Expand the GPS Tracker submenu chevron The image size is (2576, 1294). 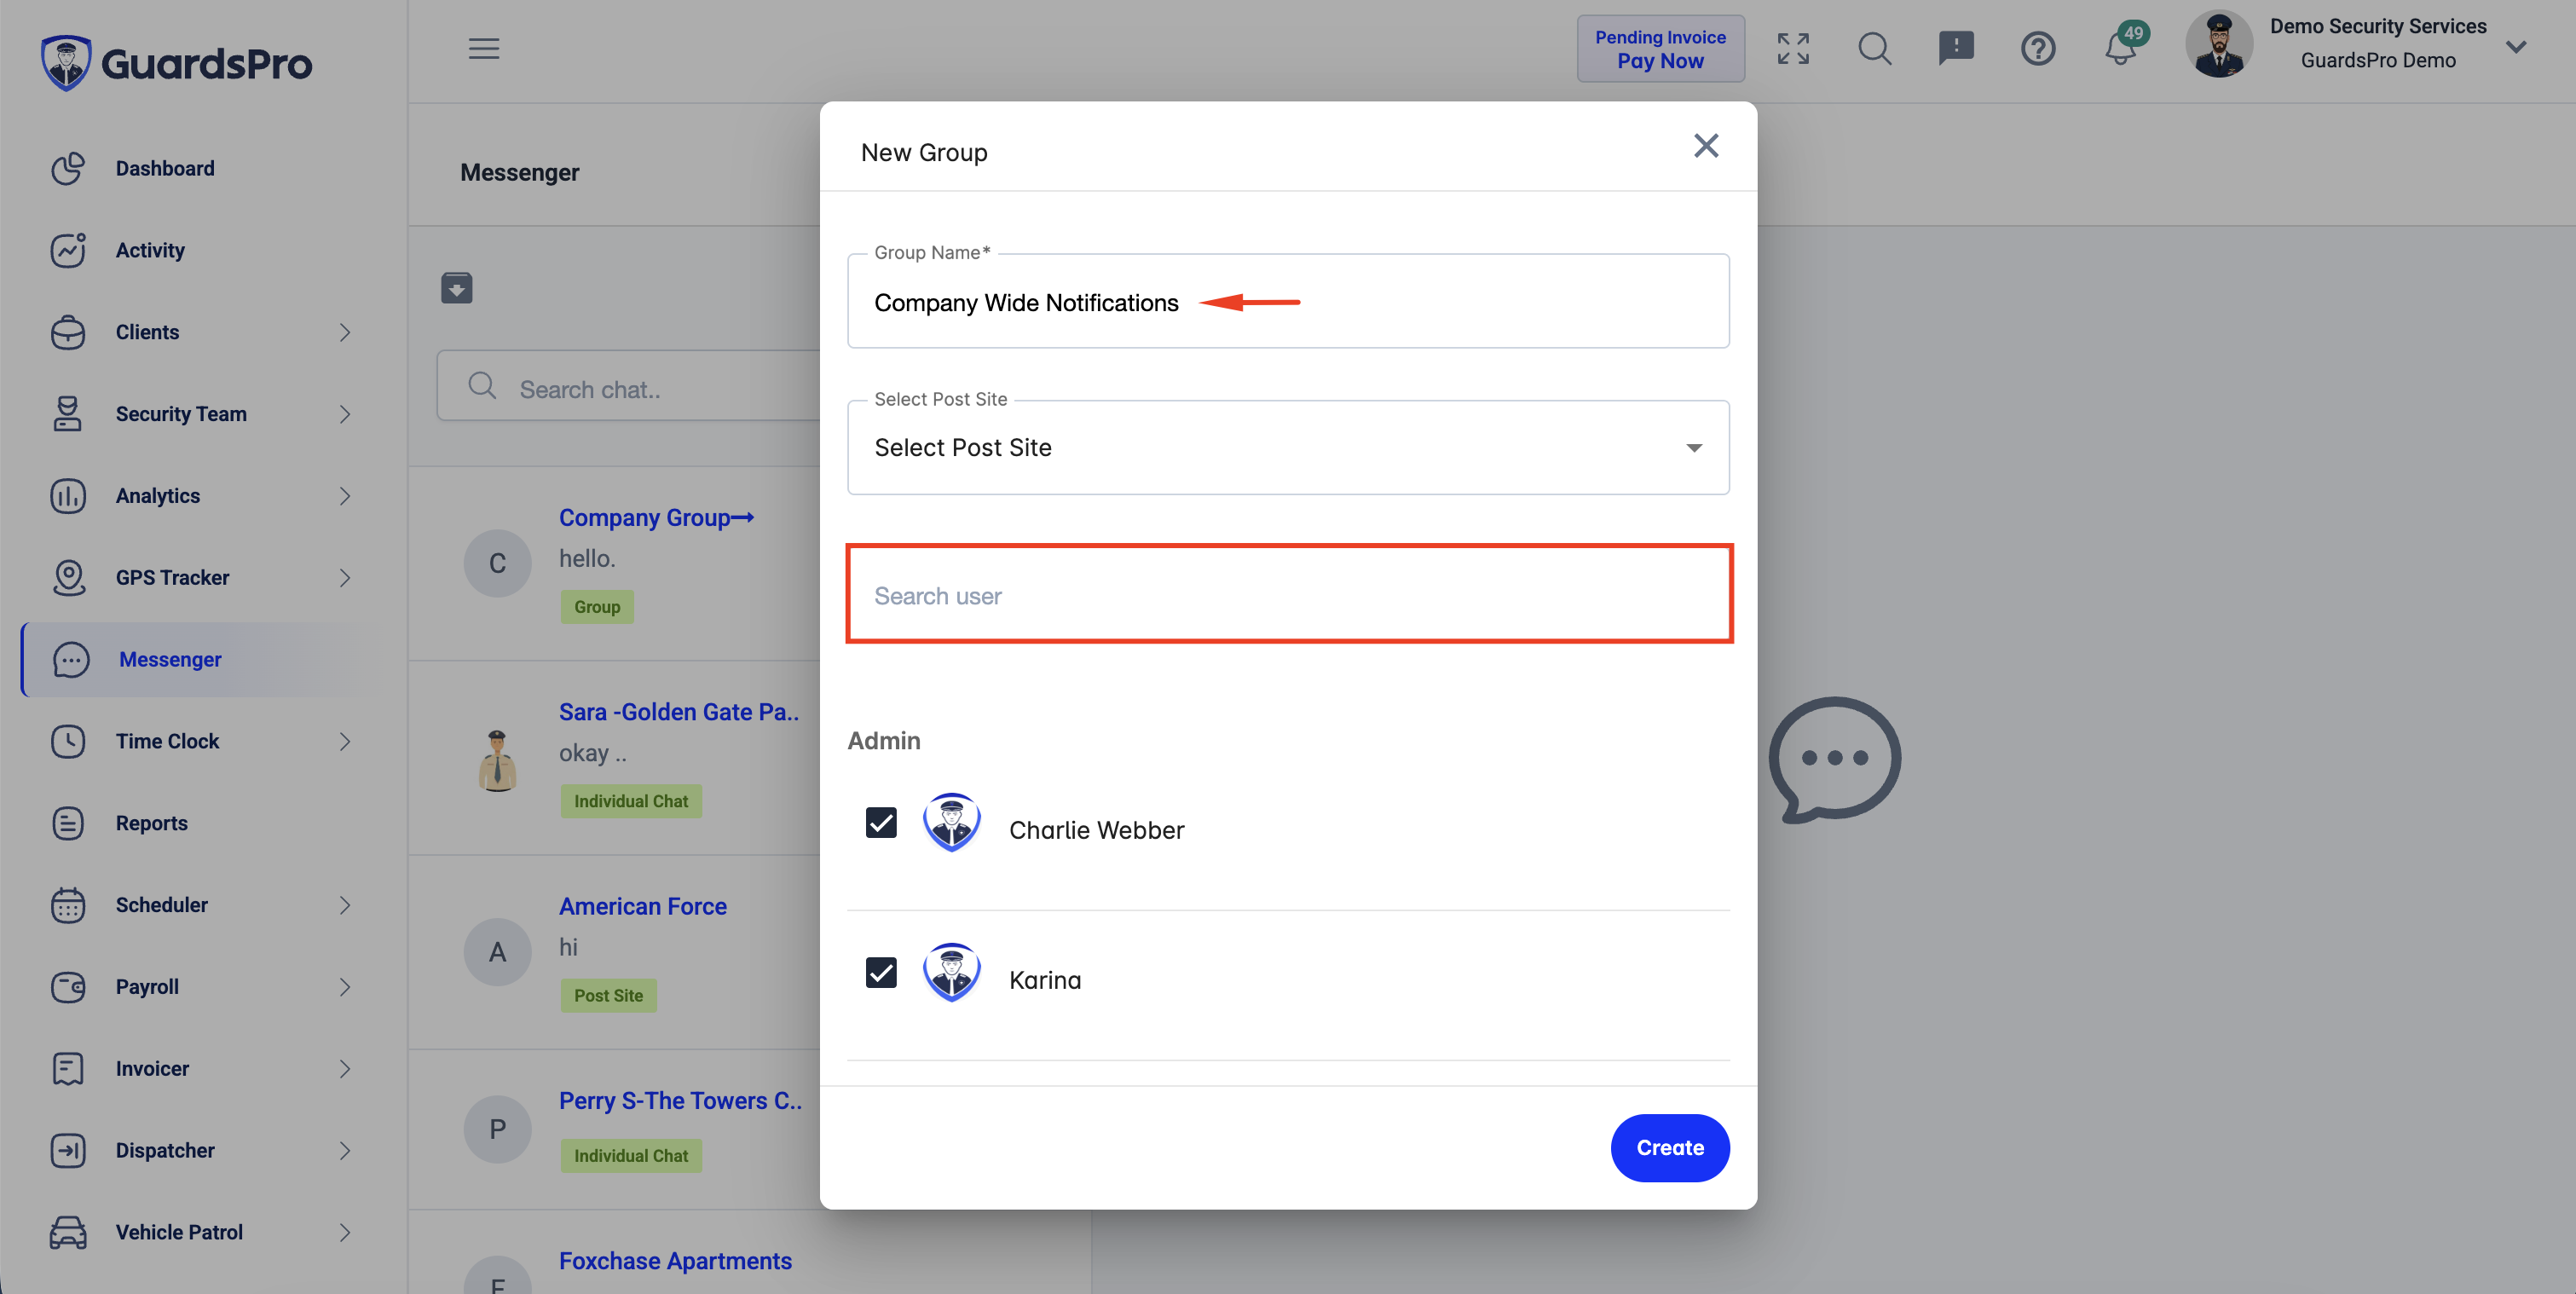[345, 578]
